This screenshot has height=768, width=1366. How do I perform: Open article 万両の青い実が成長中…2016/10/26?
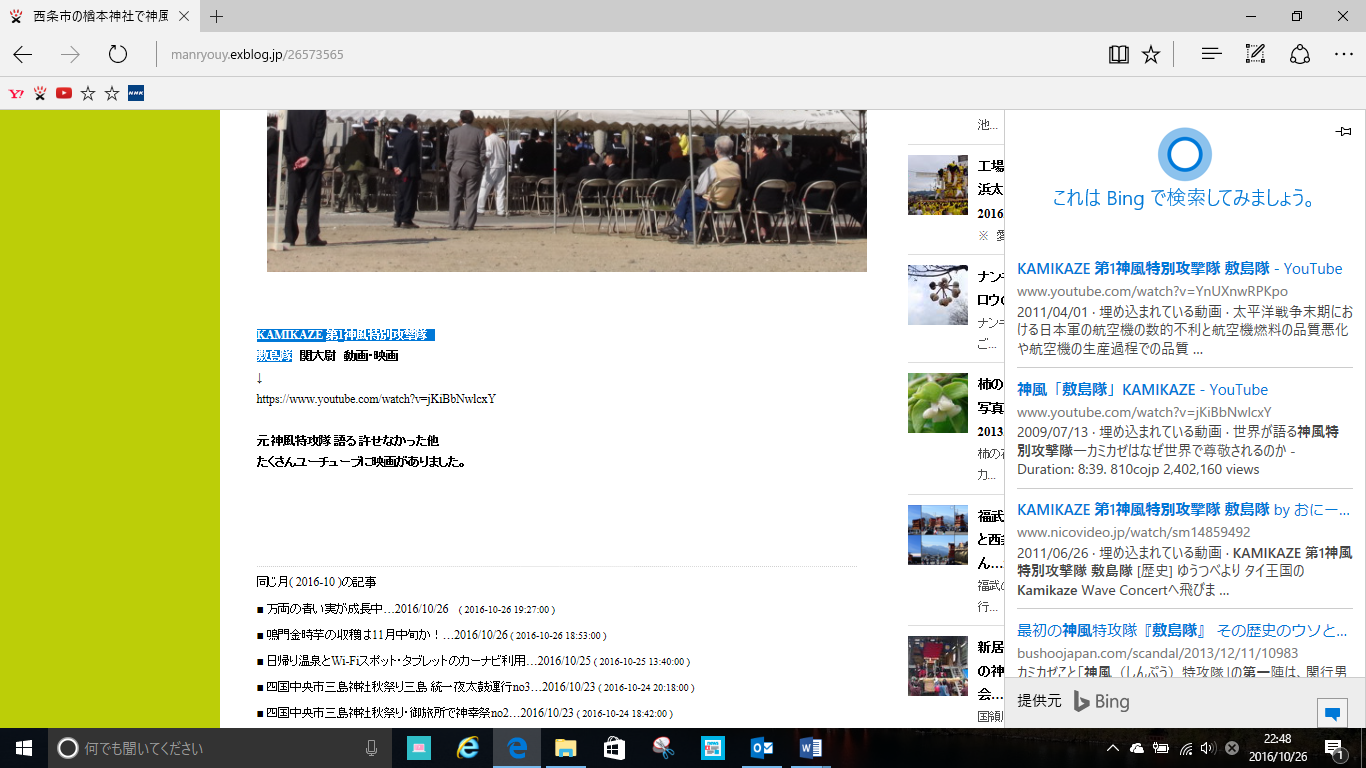pos(358,608)
